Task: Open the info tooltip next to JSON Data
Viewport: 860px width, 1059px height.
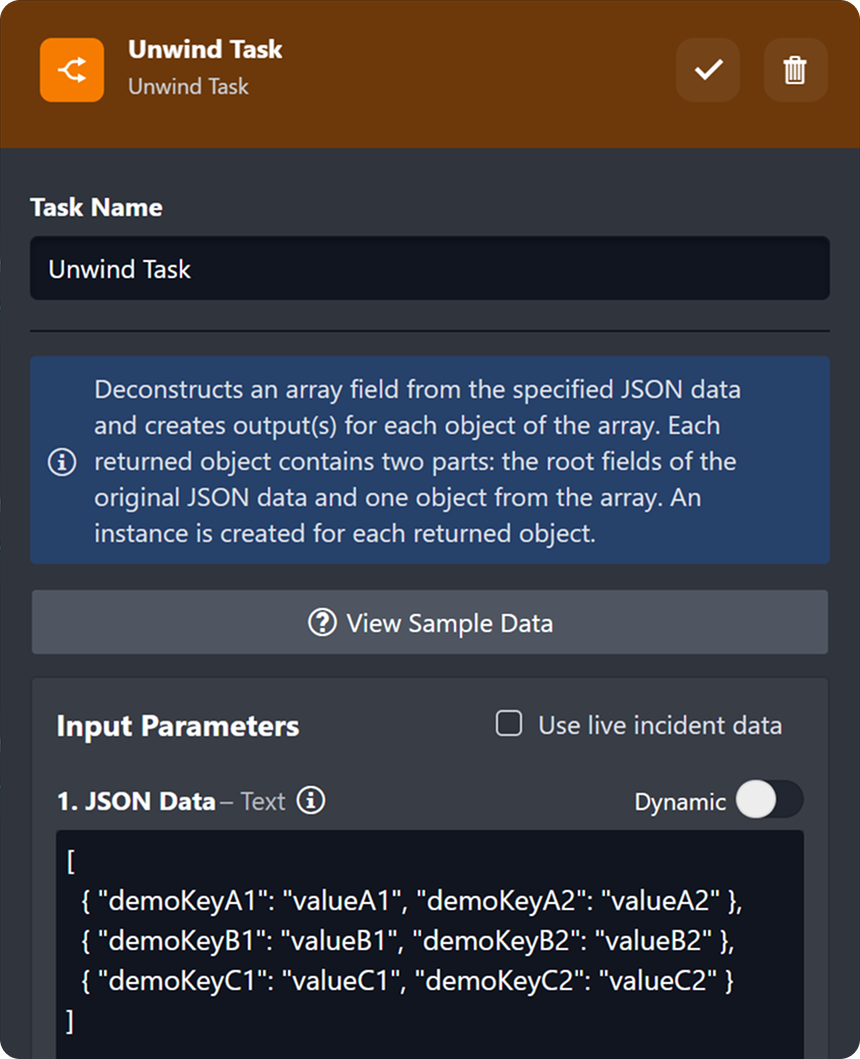Action: pos(312,801)
